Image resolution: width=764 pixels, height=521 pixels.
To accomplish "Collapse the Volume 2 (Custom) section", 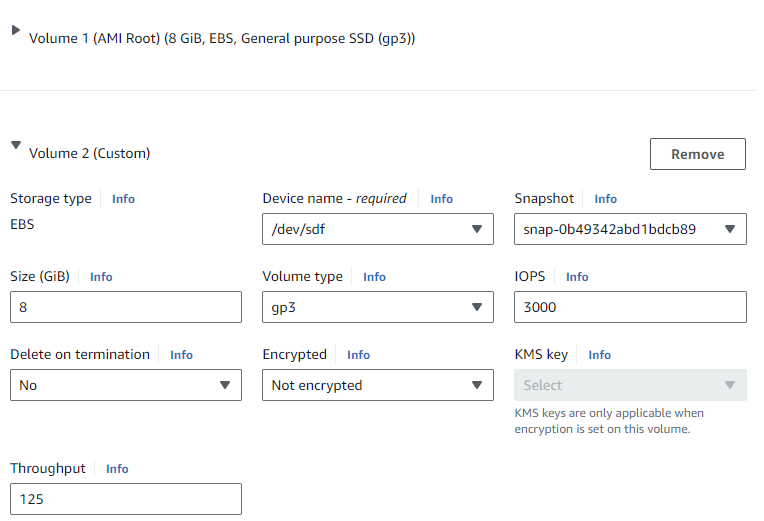I will [x=16, y=145].
